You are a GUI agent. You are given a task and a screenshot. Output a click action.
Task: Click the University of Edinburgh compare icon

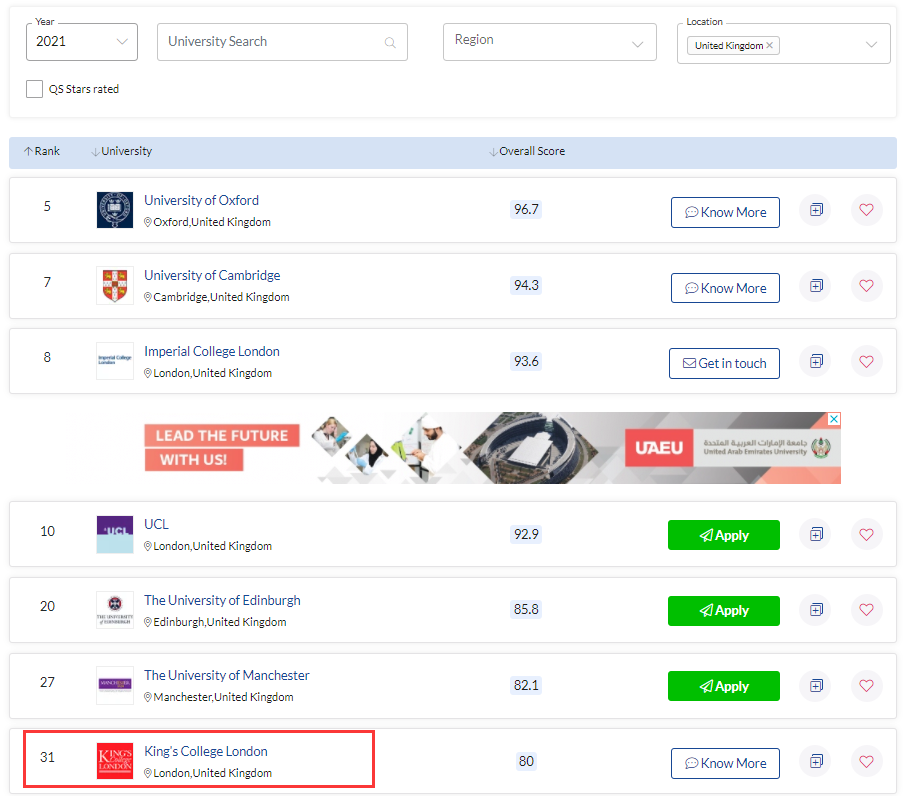[x=816, y=610]
